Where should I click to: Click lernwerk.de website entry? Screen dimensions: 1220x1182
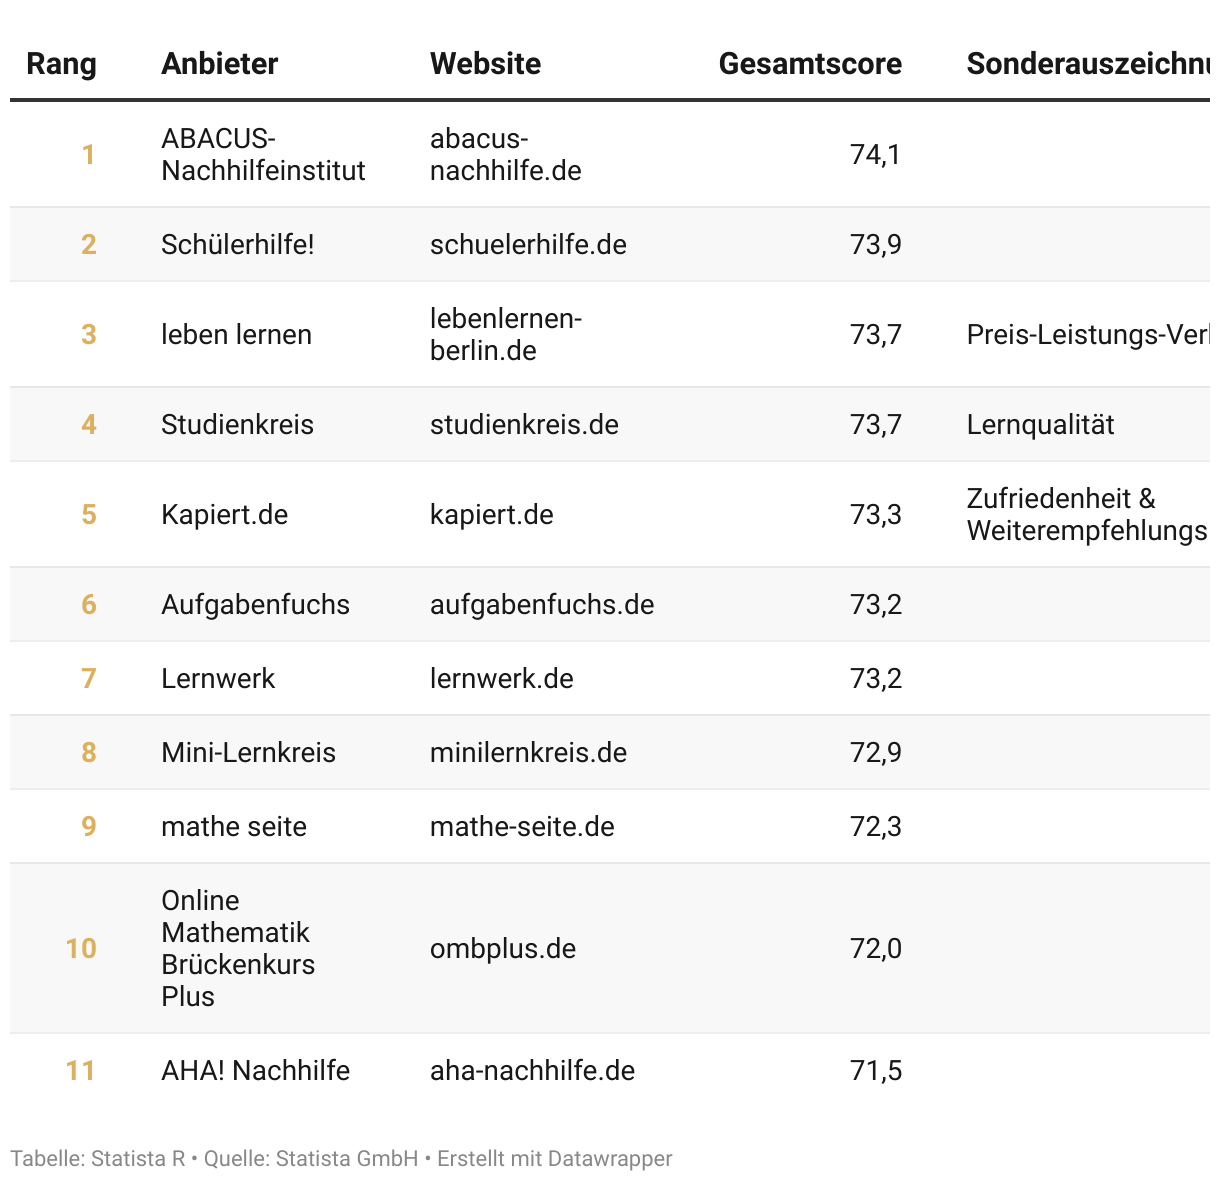click(501, 679)
